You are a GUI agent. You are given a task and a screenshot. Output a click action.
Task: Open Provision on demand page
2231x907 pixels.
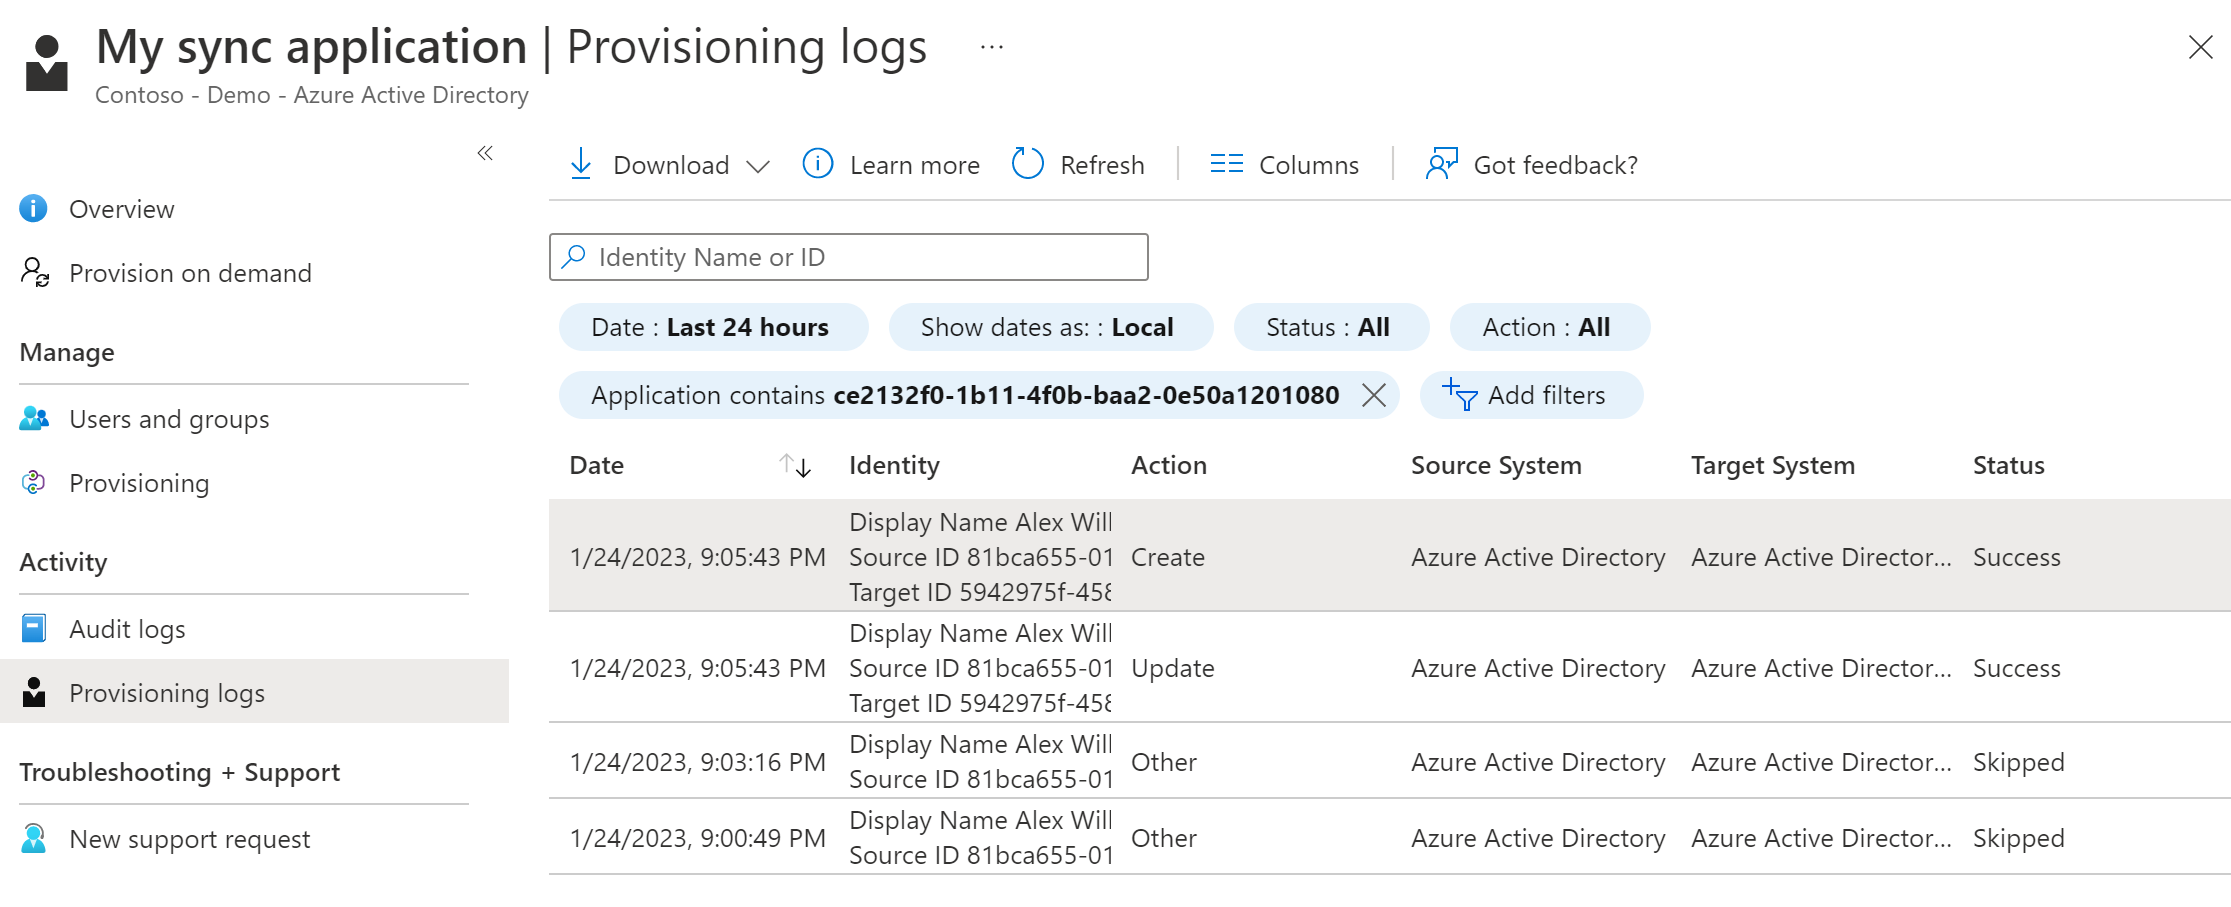(x=190, y=273)
